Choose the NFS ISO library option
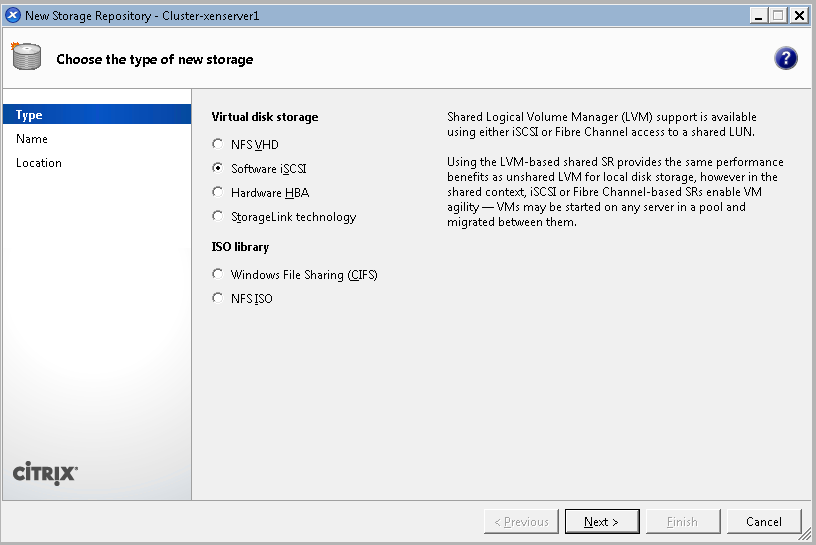The height and width of the screenshot is (545, 816). [218, 299]
